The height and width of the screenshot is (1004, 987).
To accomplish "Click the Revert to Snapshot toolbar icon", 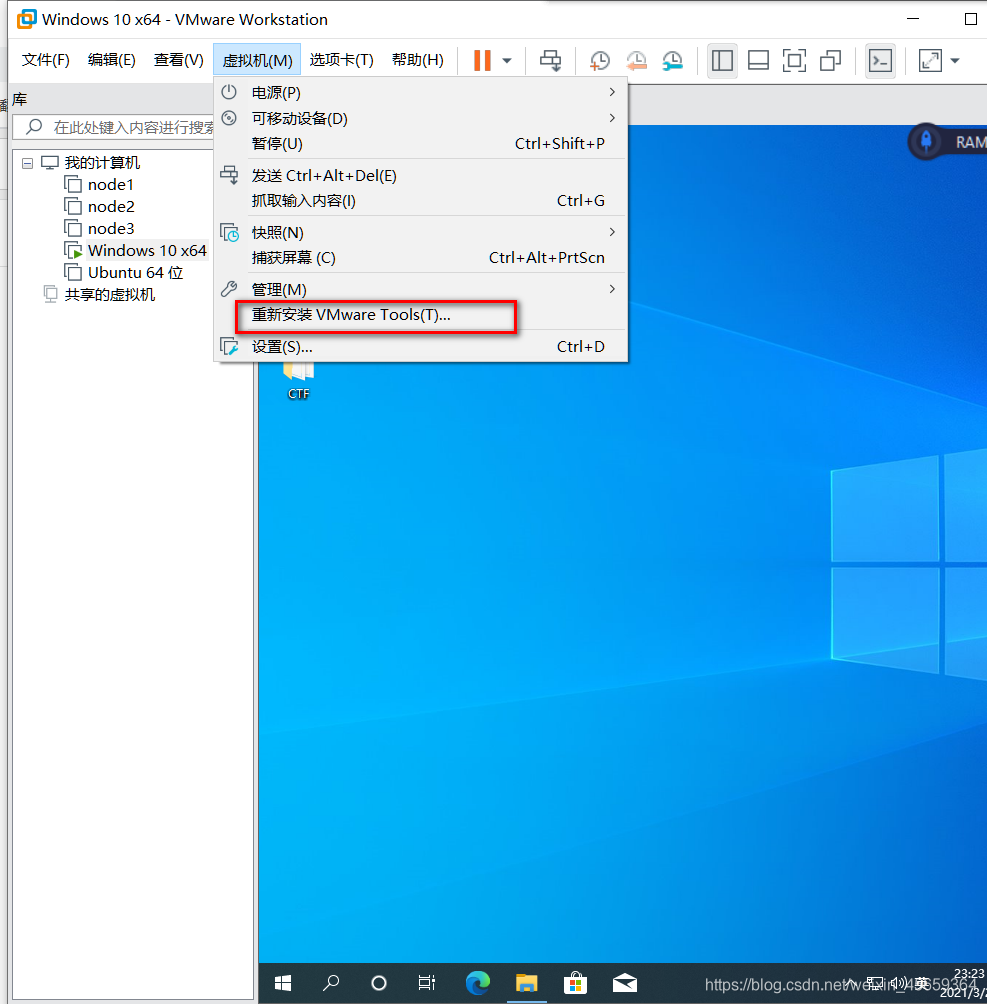I will click(636, 61).
